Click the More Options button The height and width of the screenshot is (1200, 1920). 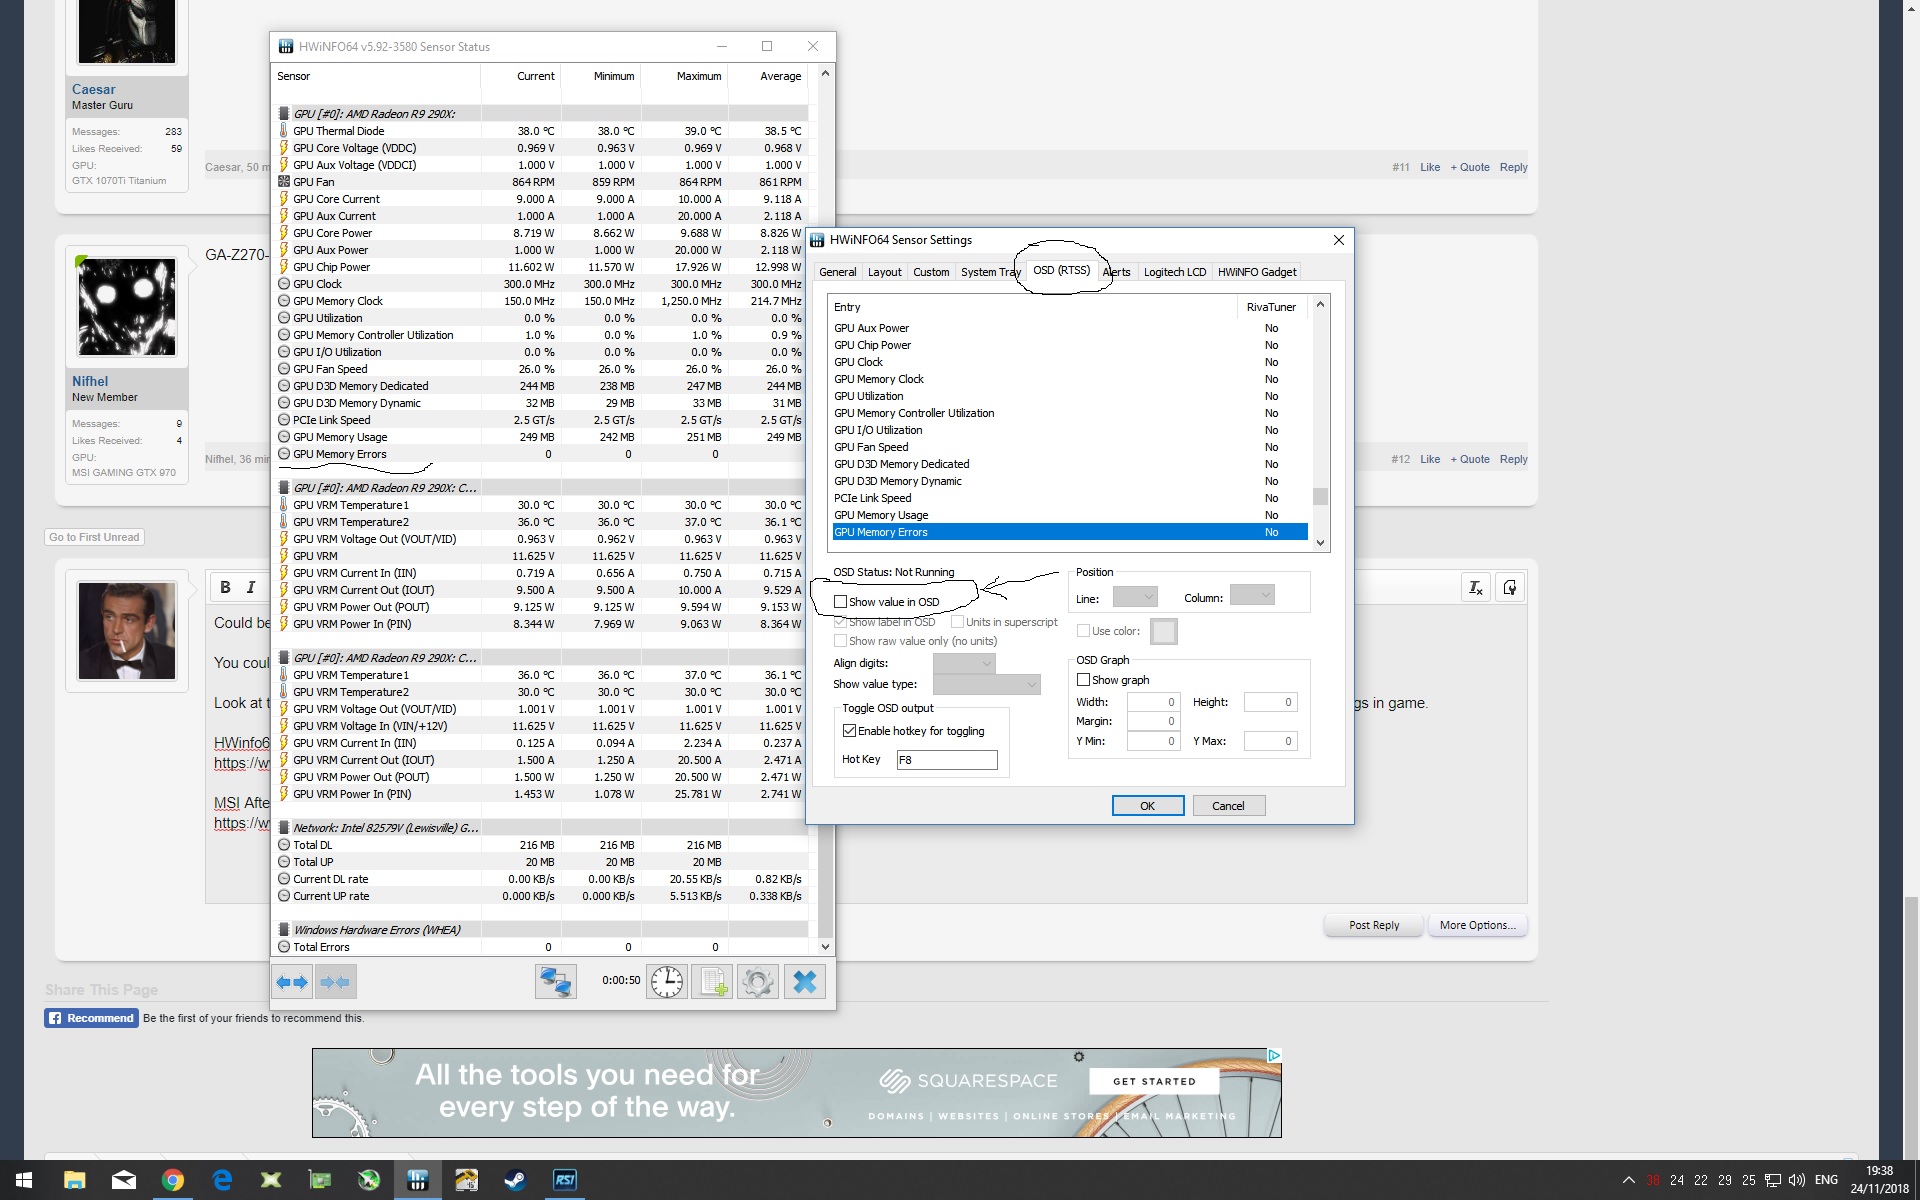pos(1477,925)
